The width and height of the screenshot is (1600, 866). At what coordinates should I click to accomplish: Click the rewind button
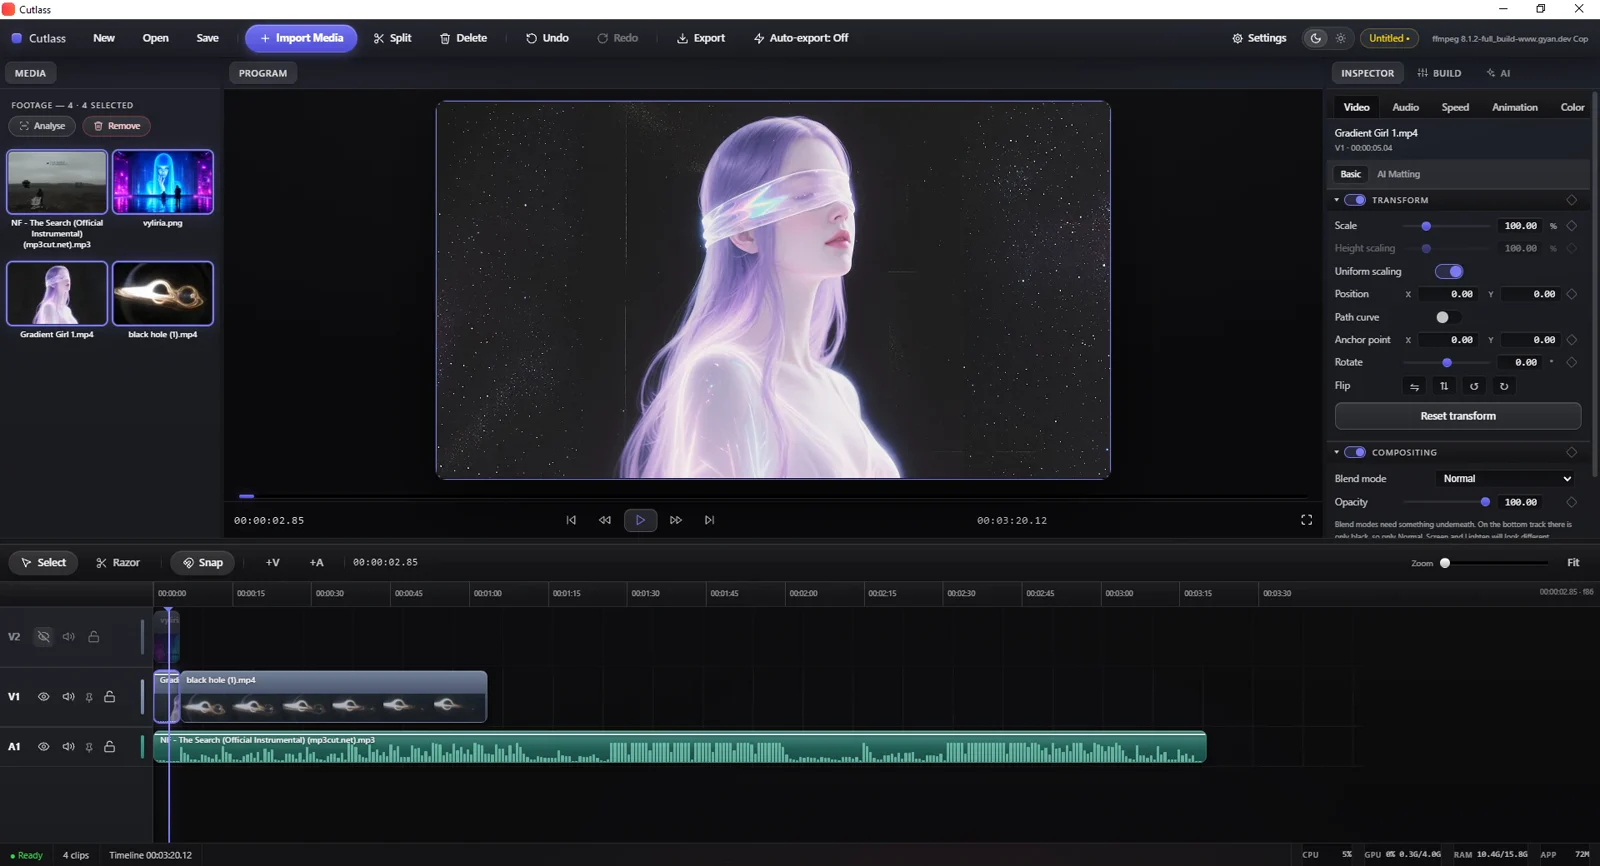[605, 520]
